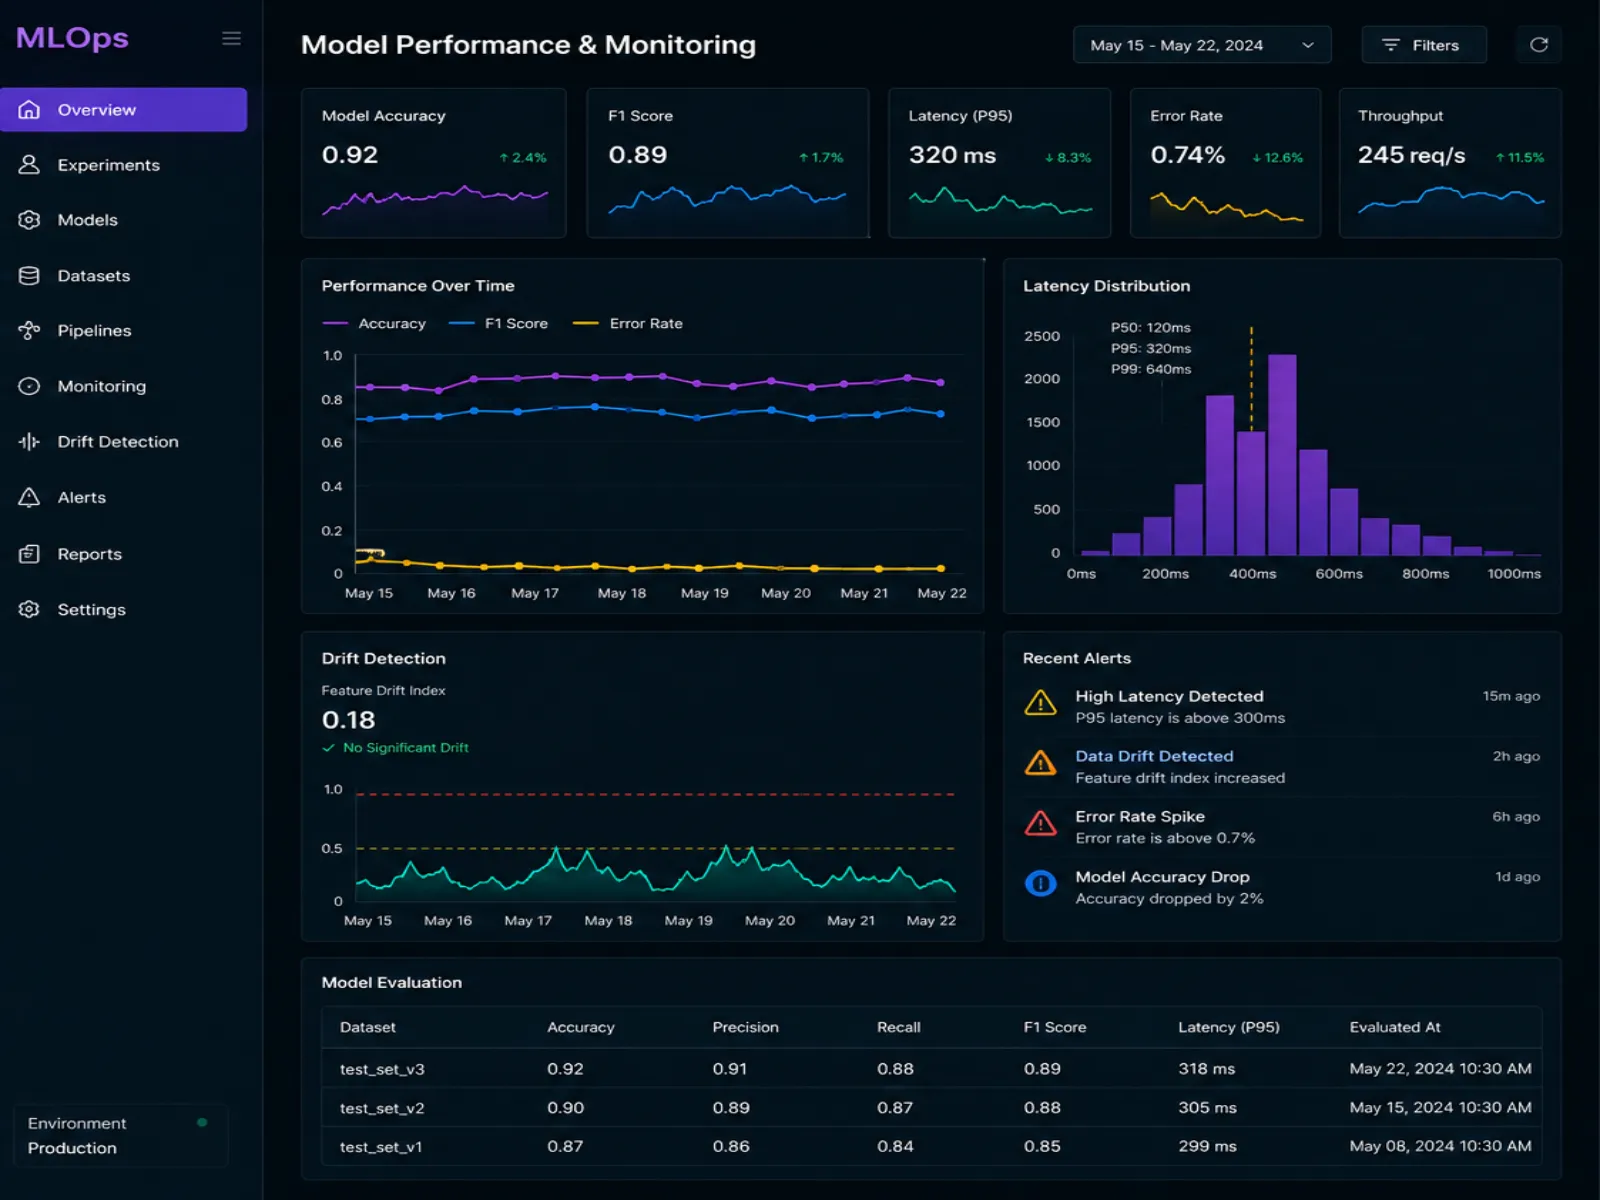
Task: Open the date range dropdown
Action: click(x=1202, y=45)
